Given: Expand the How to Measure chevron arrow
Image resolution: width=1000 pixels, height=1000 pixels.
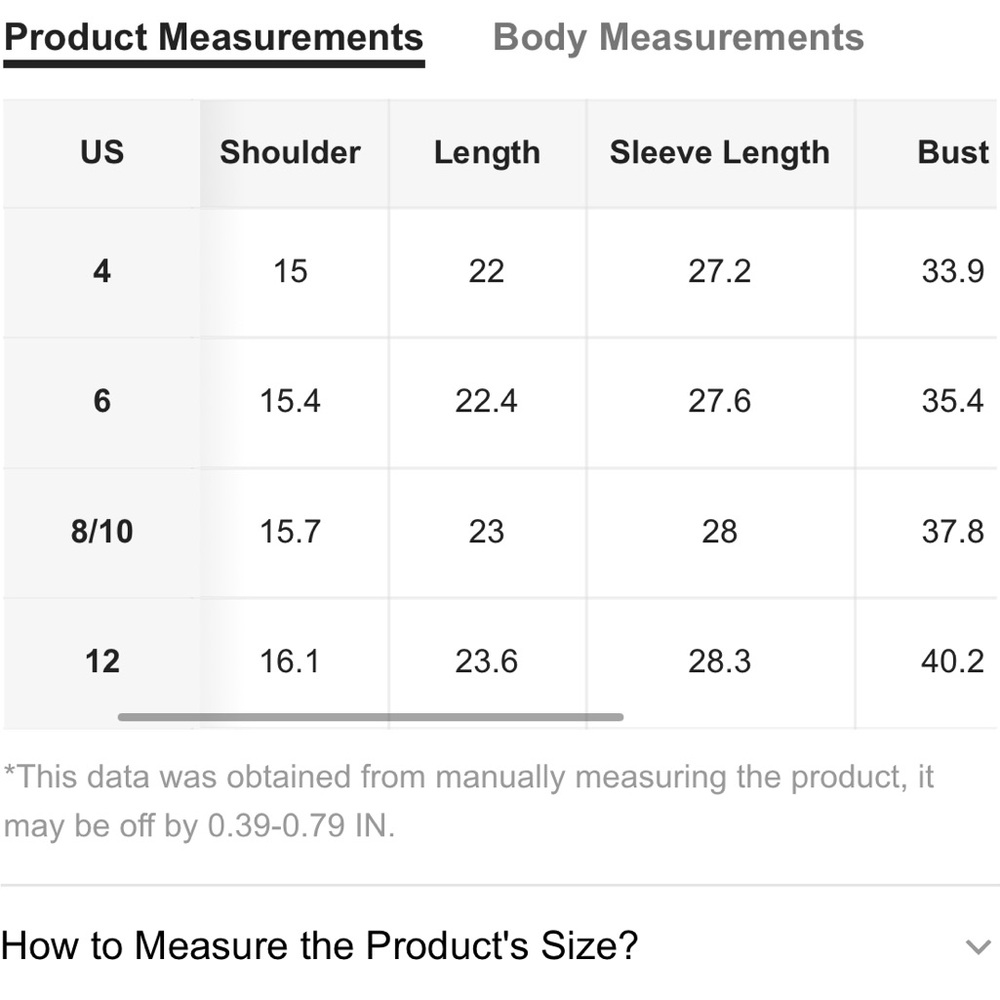Looking at the screenshot, I should pyautogui.click(x=977, y=946).
